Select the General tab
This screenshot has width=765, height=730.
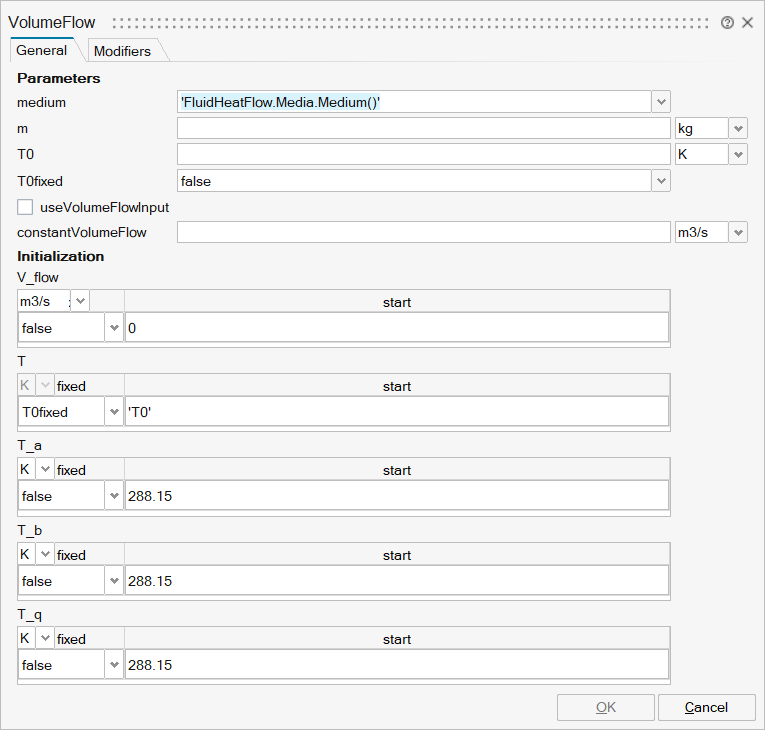coord(42,51)
